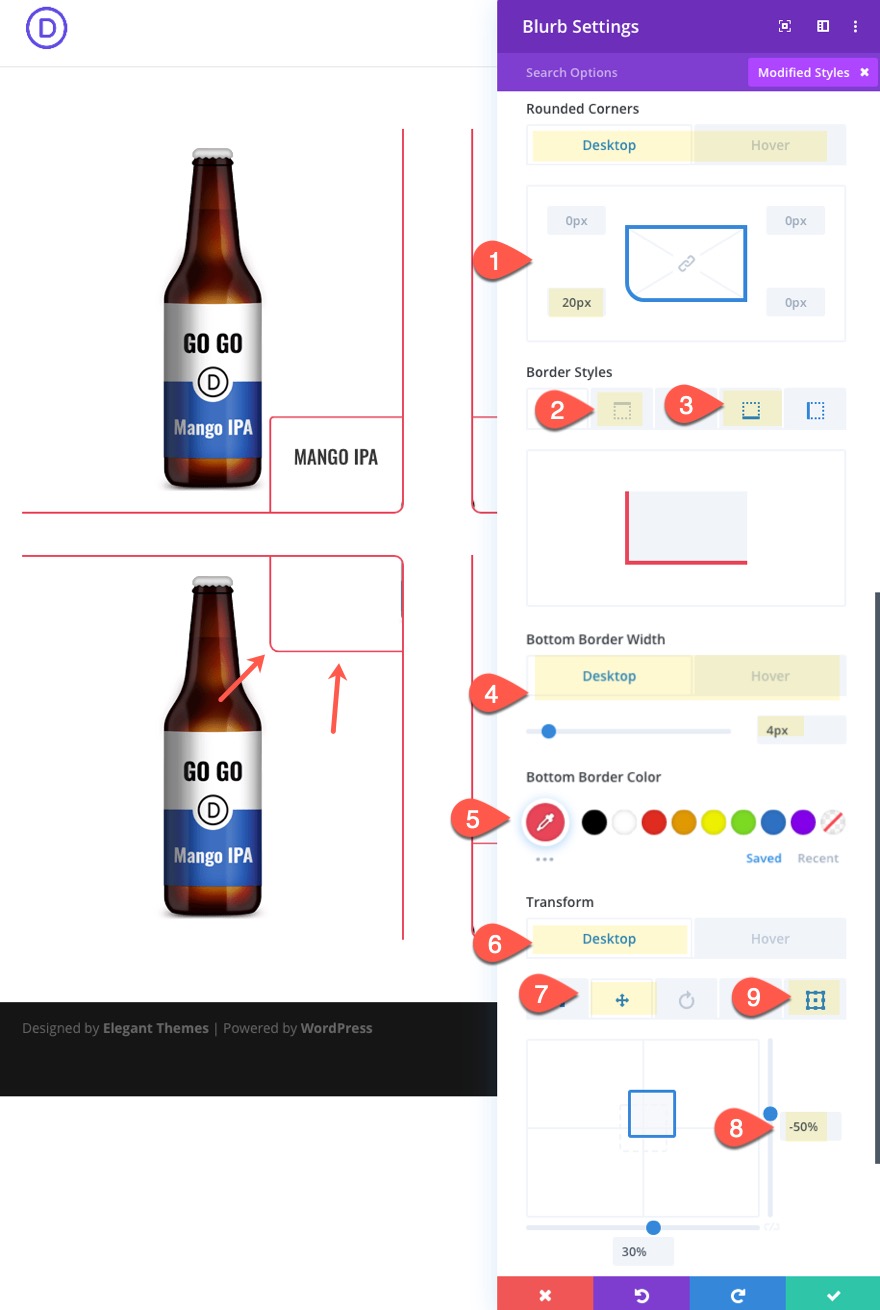Pick the blue color swatch
The width and height of the screenshot is (880, 1310).
tap(773, 823)
